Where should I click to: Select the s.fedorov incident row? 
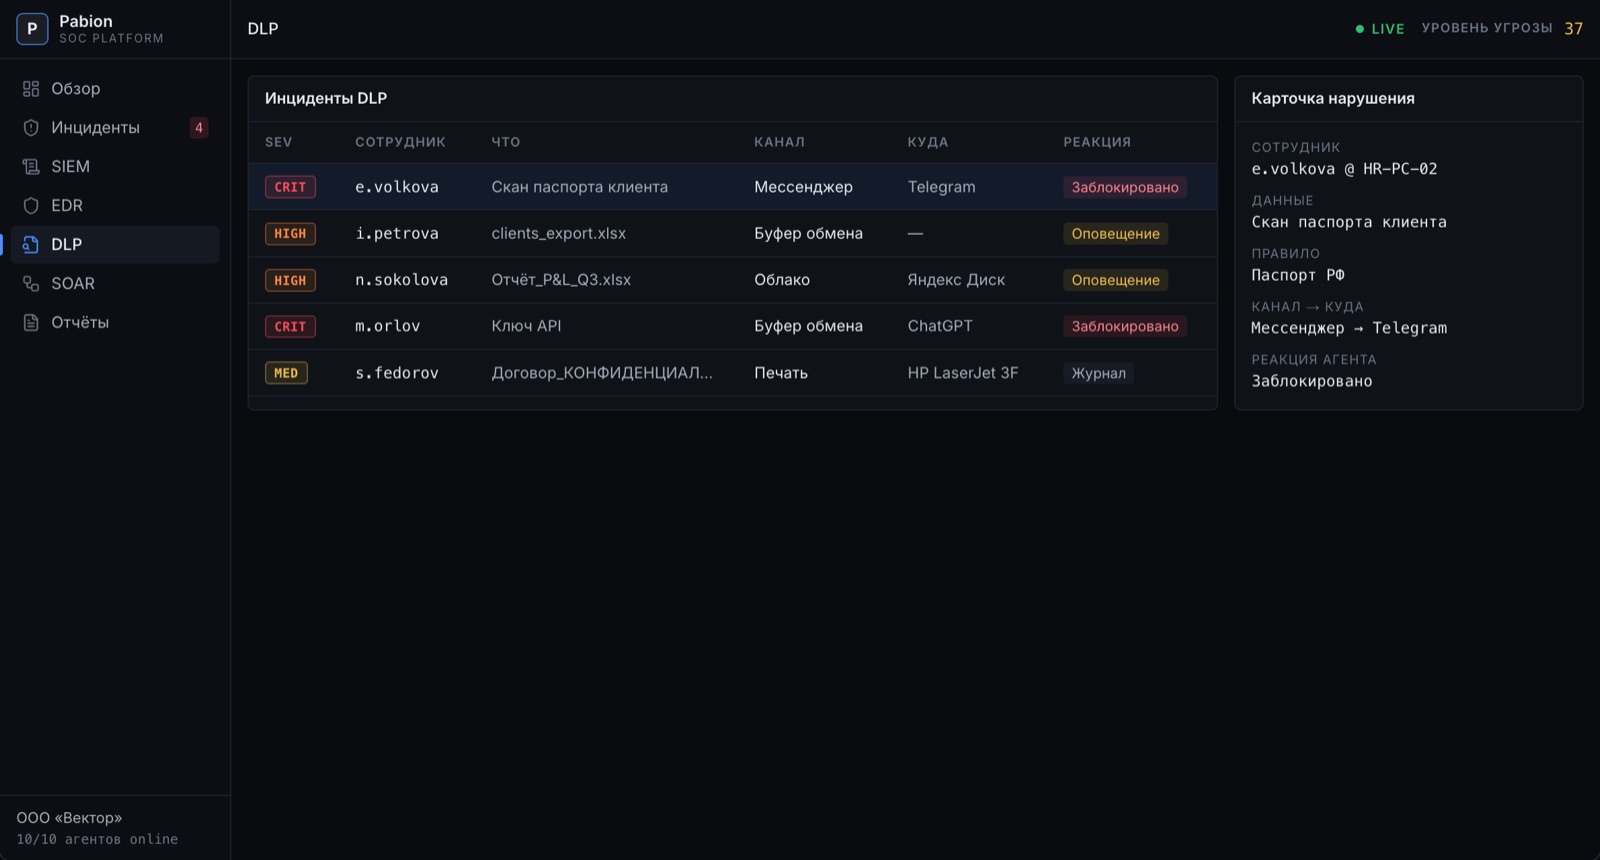pyautogui.click(x=732, y=373)
